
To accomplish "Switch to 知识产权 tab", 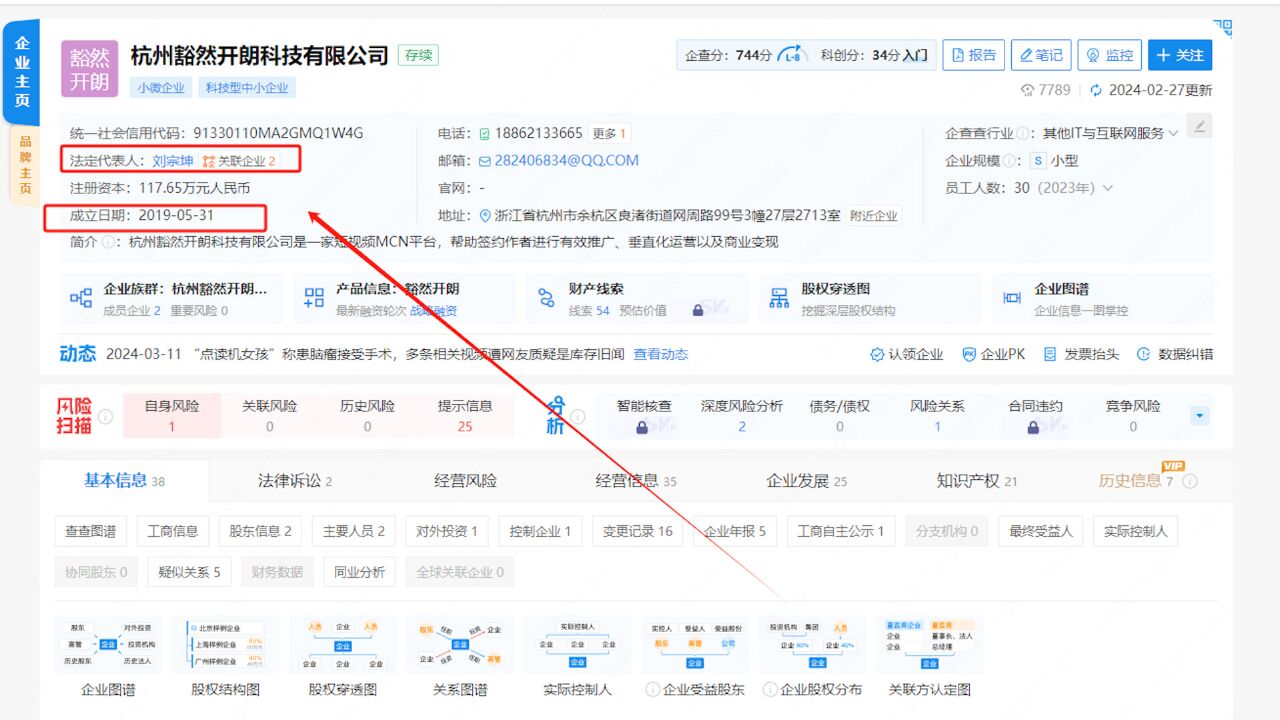I will coord(976,481).
